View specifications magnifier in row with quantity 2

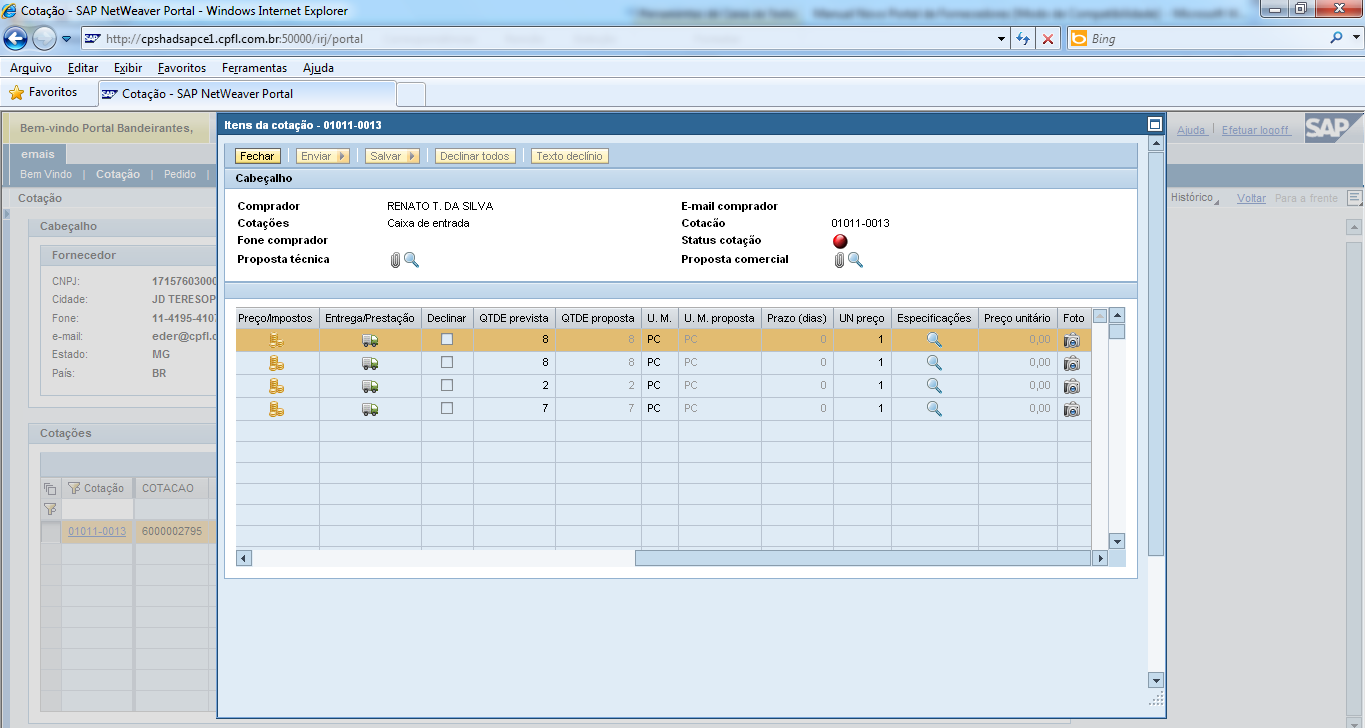934,385
